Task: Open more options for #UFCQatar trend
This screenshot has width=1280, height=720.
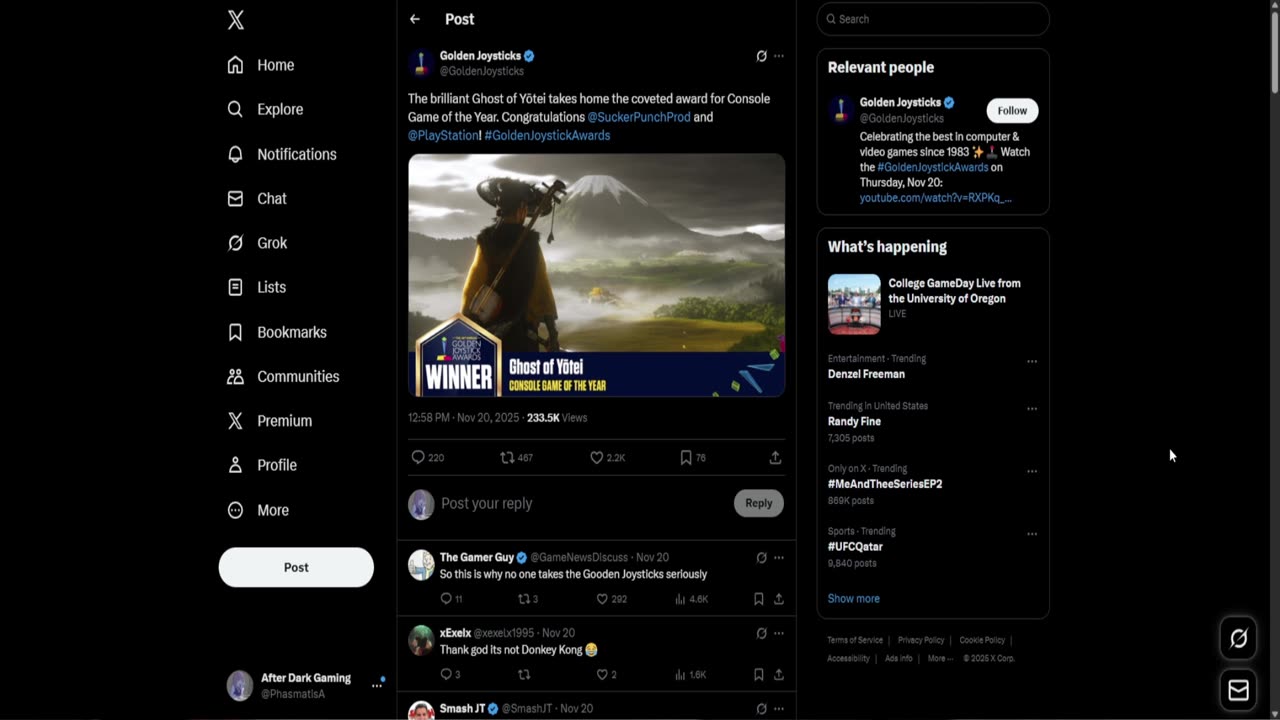Action: (x=1032, y=534)
